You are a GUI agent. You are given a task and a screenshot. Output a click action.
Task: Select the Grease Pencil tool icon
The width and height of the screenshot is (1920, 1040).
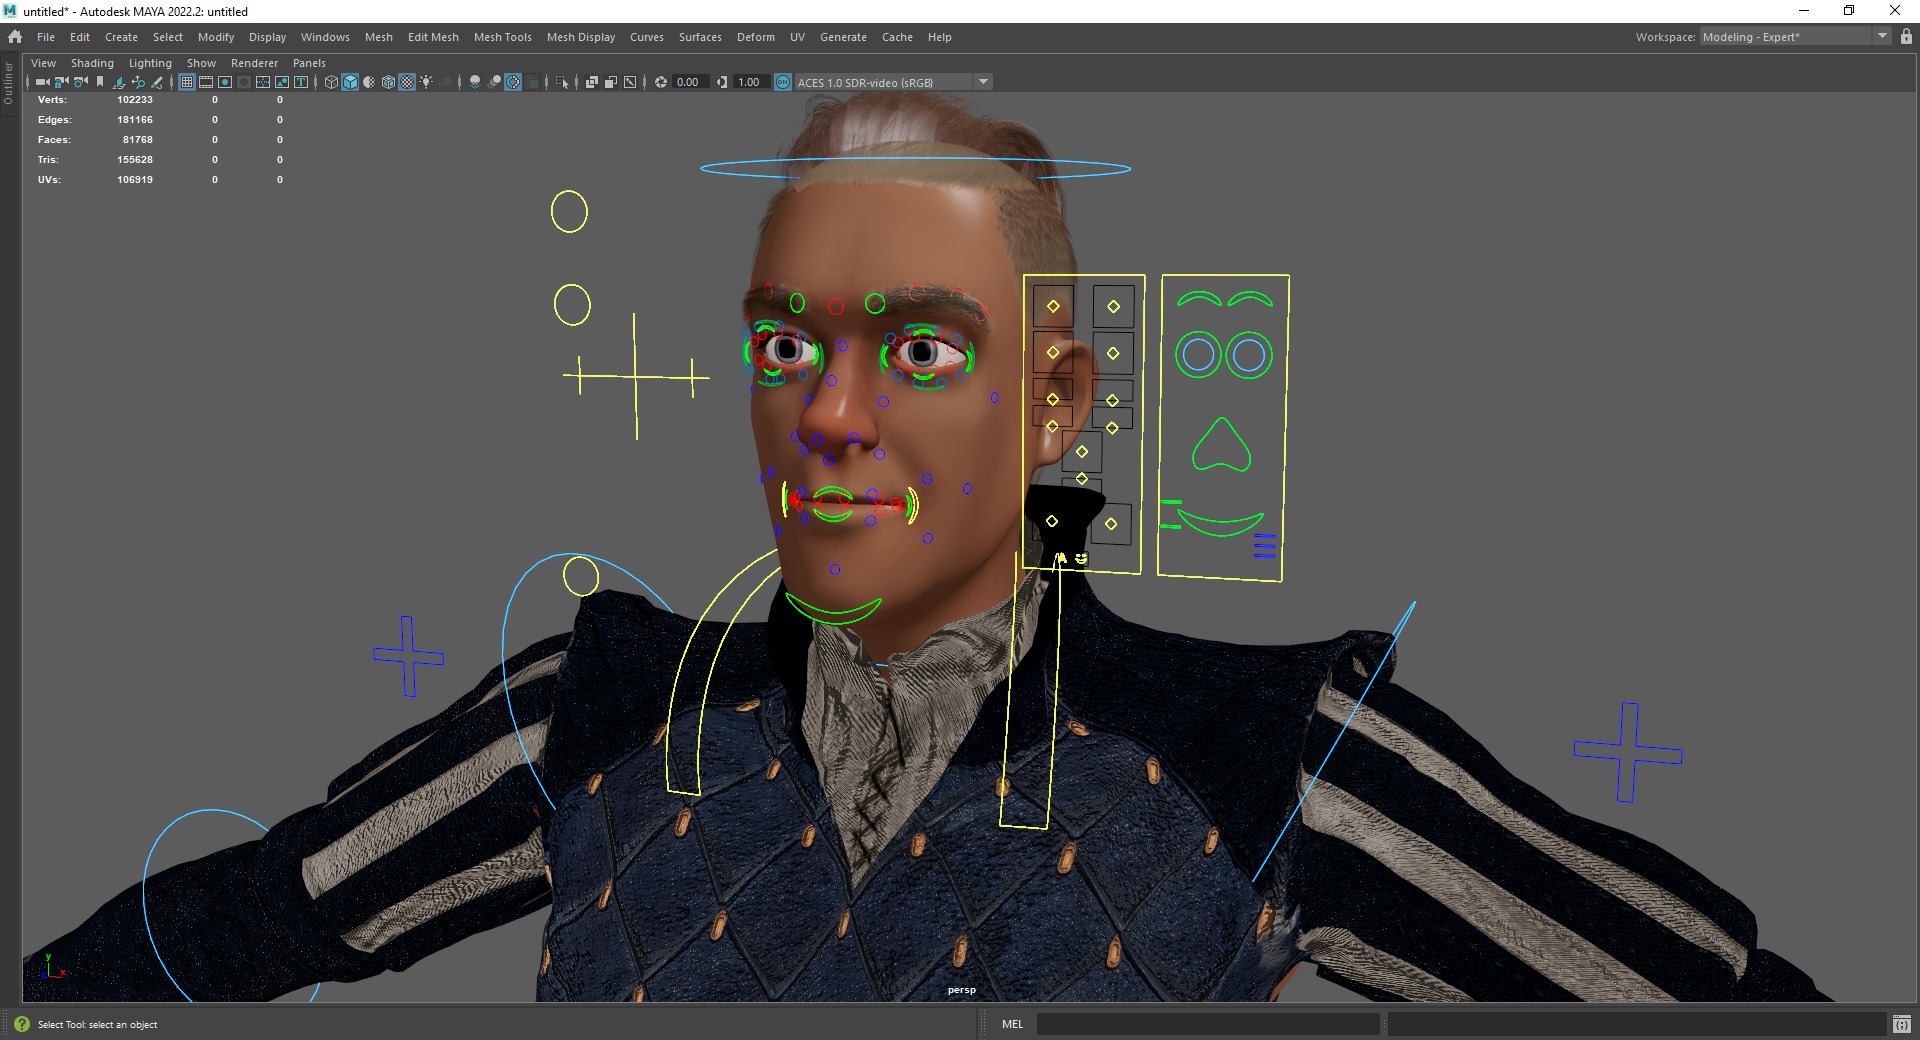[x=157, y=82]
